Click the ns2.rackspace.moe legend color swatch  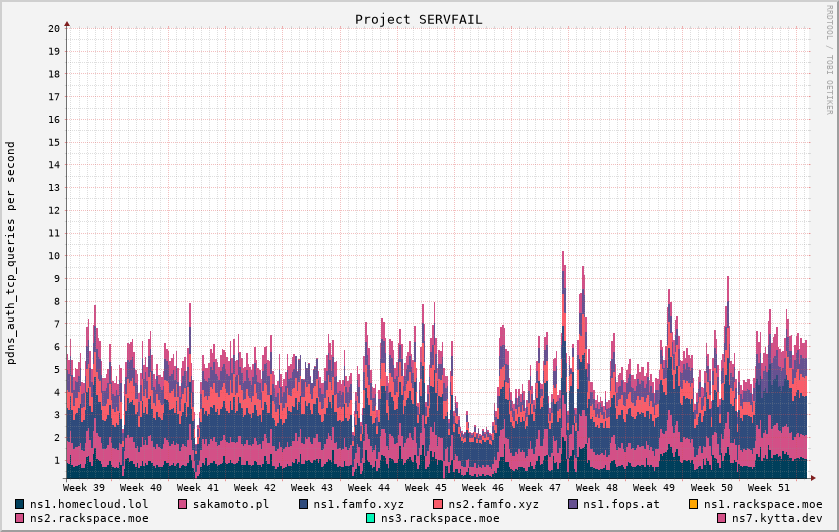(x=20, y=518)
